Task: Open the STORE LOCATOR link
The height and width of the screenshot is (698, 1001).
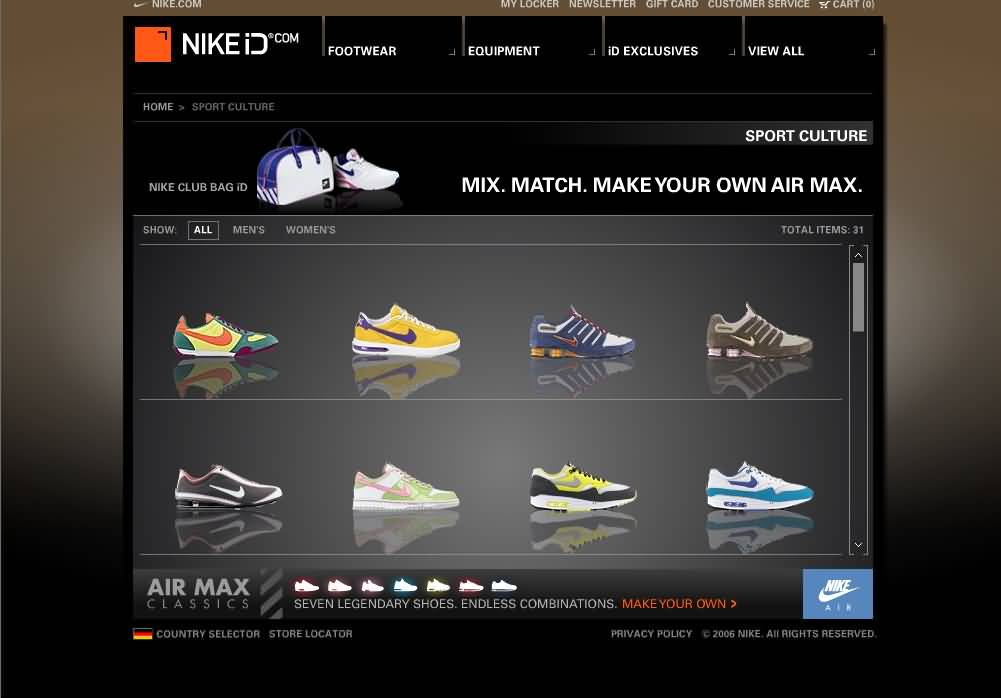Action: [x=310, y=634]
